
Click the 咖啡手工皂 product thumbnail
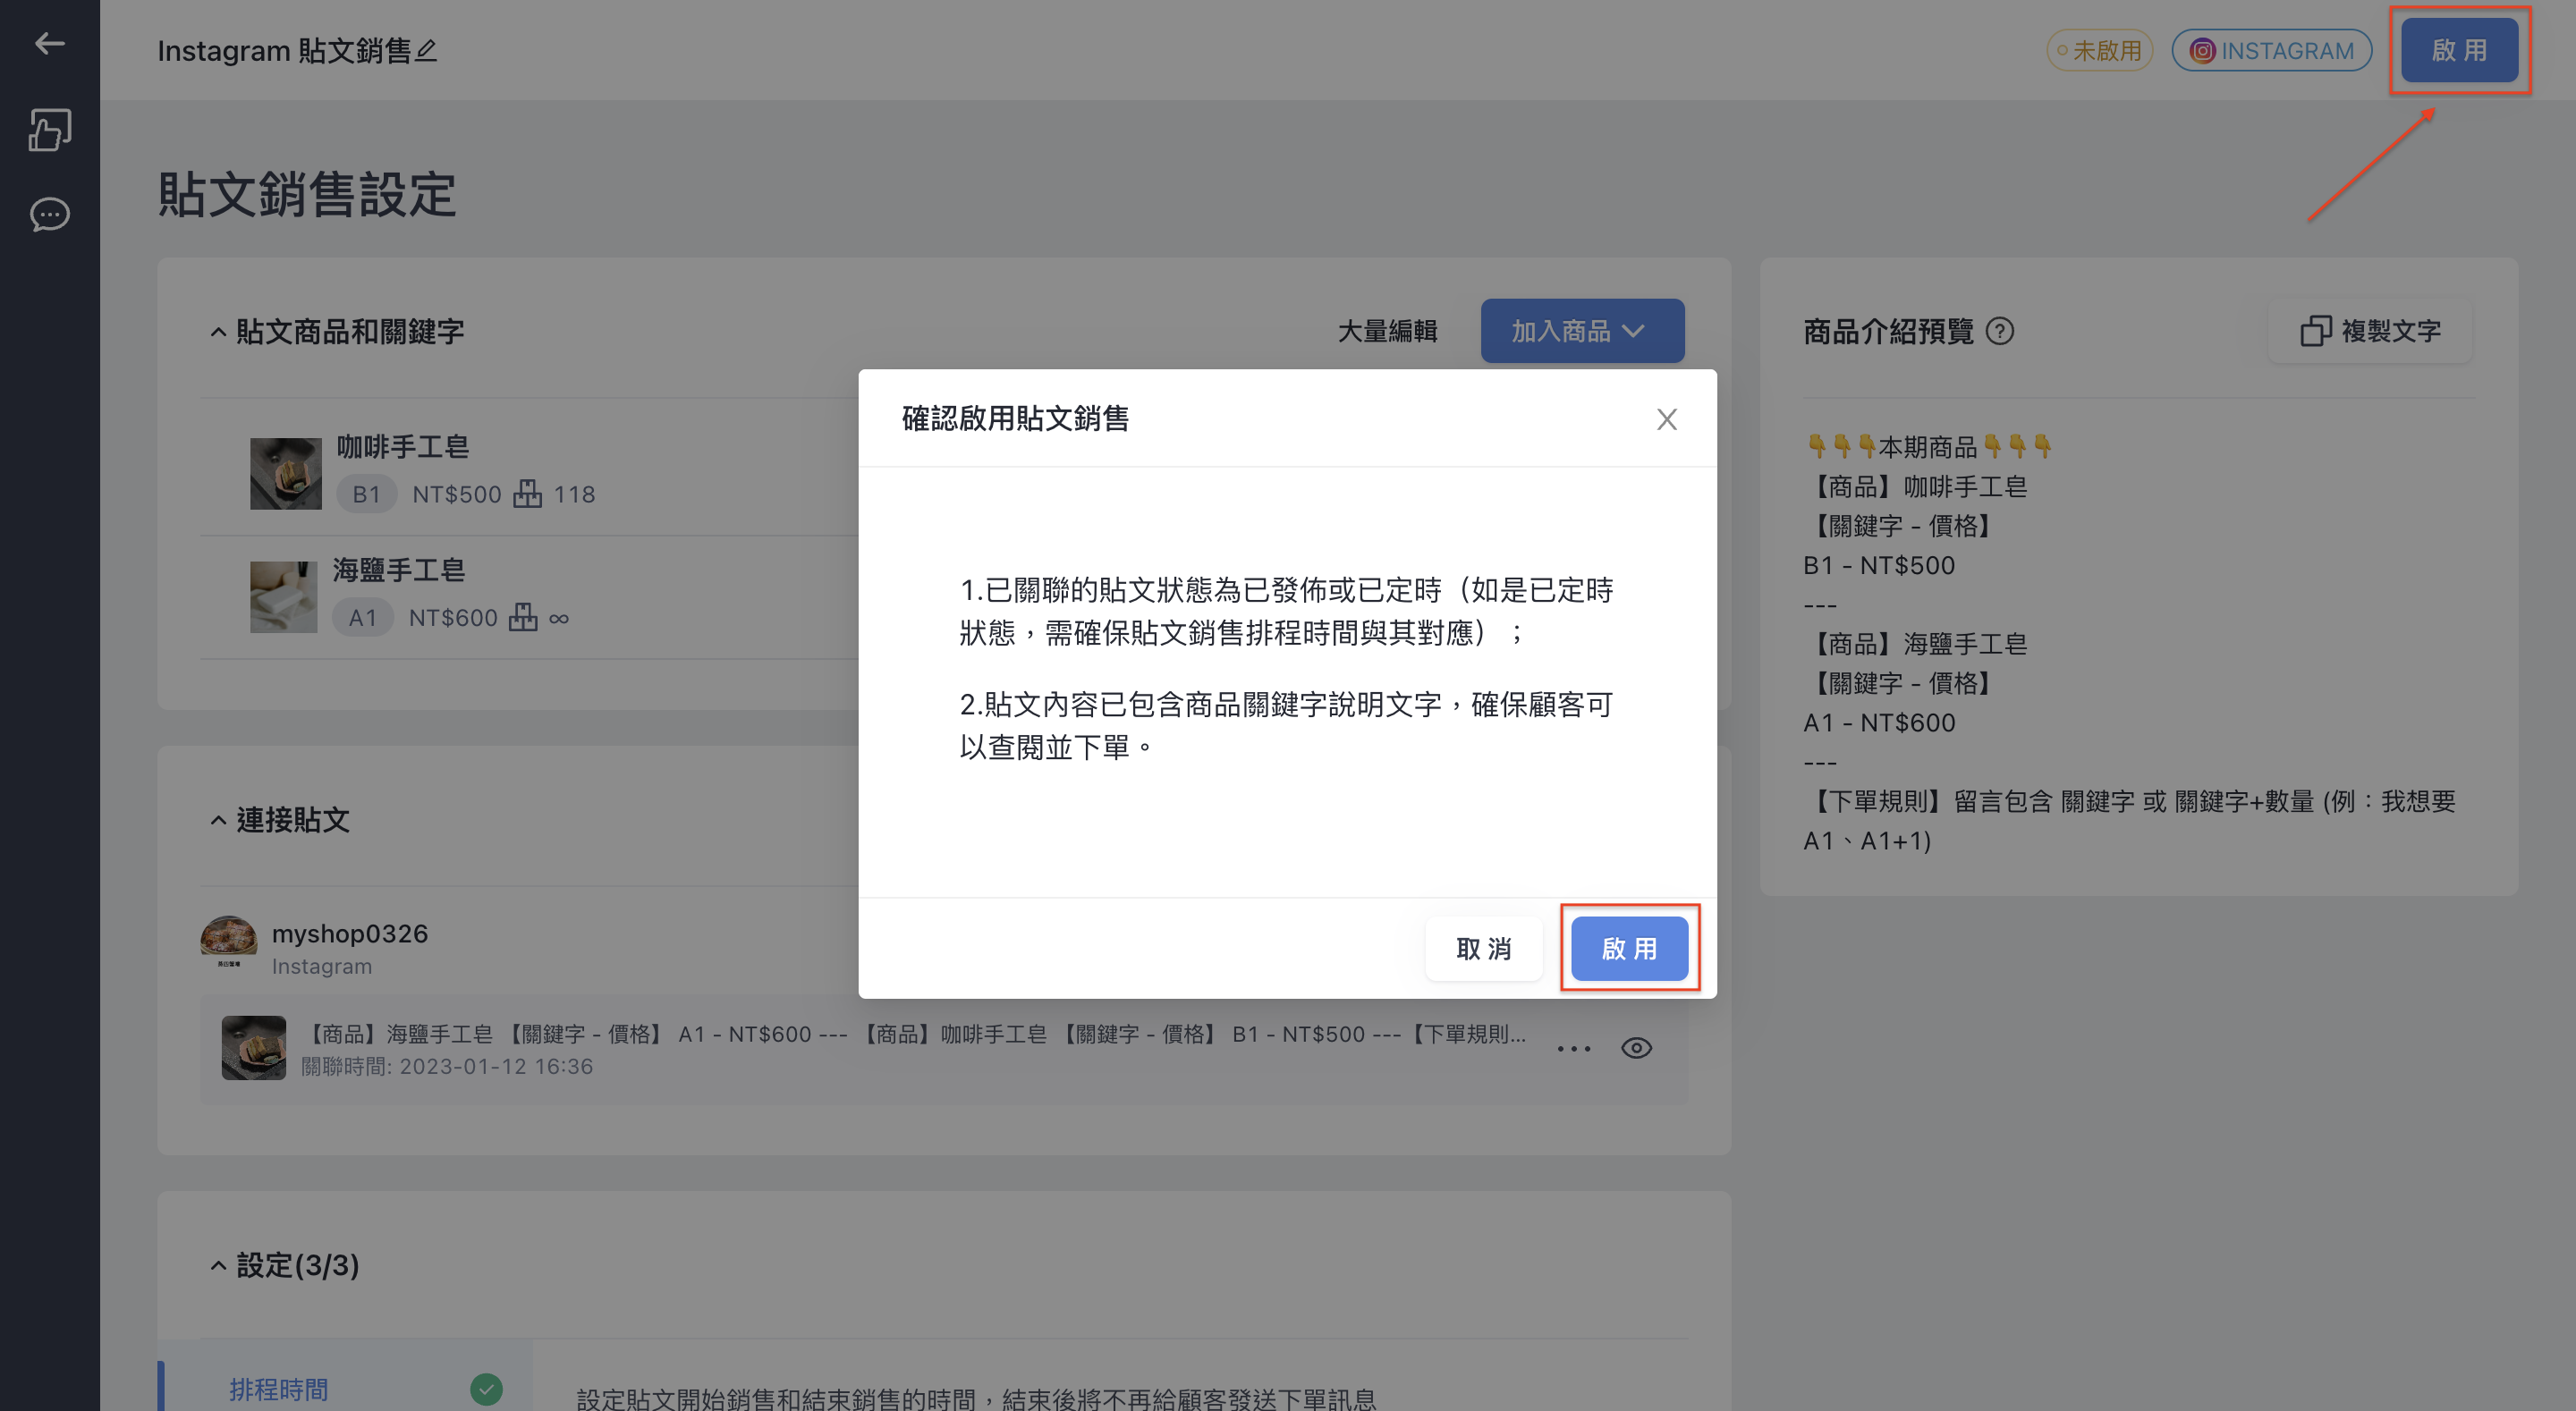point(286,473)
